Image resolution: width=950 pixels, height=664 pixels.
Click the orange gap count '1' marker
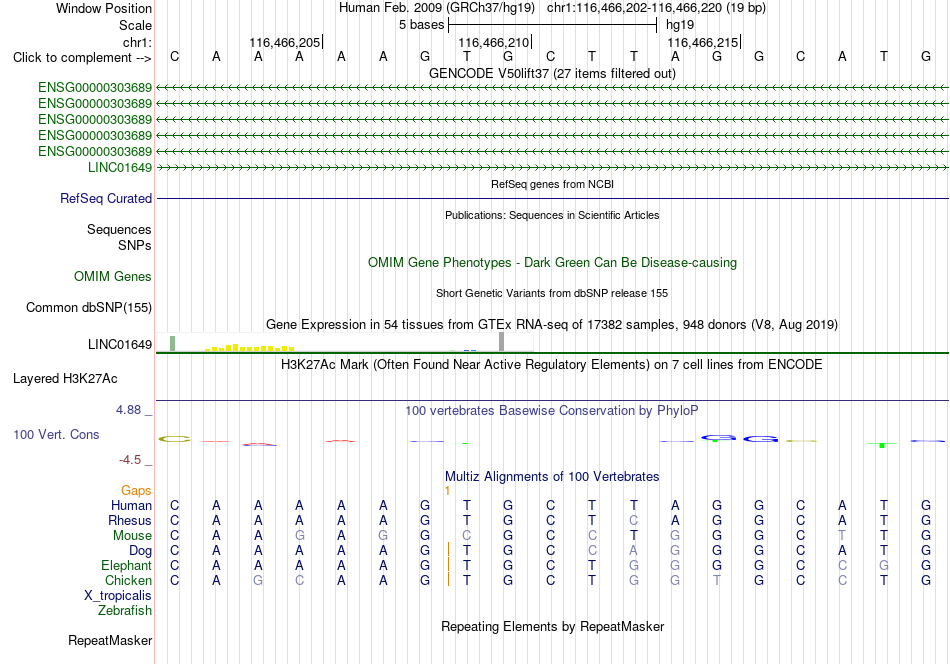(x=447, y=491)
